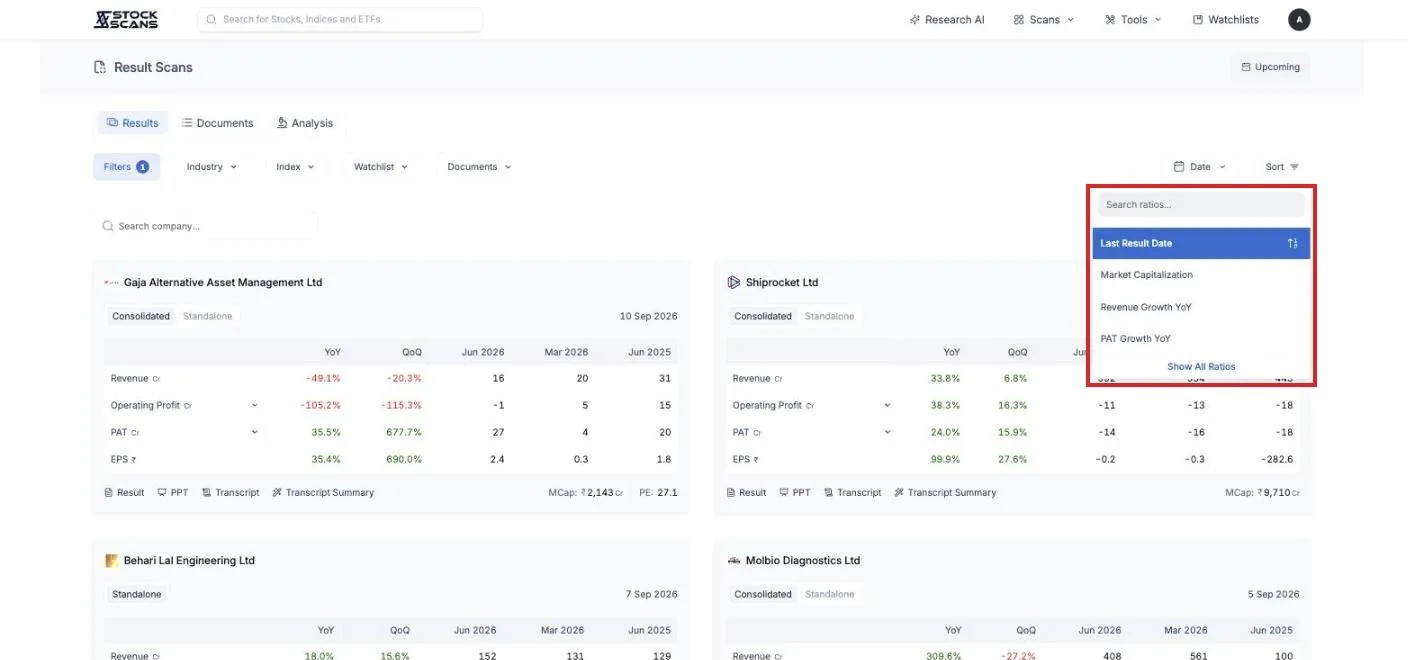Focus the Search for Stocks, Indices and ETFs field
This screenshot has width=1410, height=660.
coord(340,19)
